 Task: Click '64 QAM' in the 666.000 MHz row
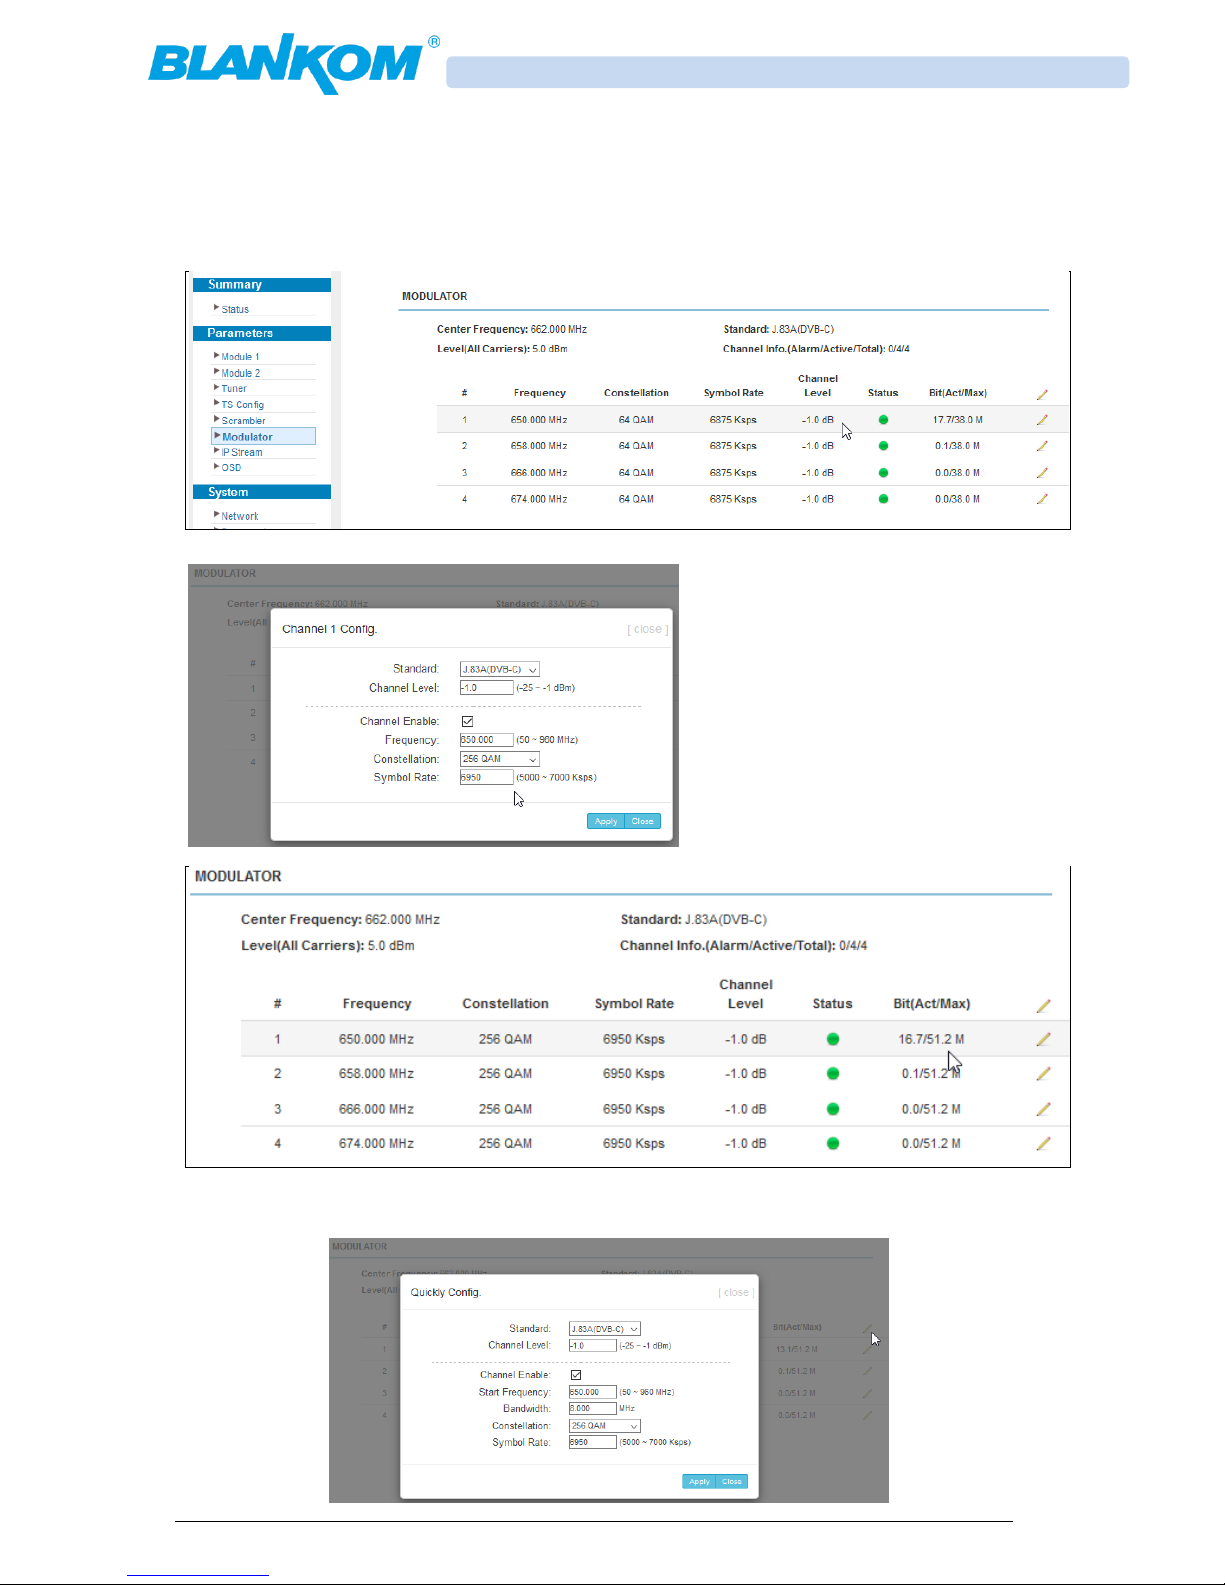click(x=636, y=473)
